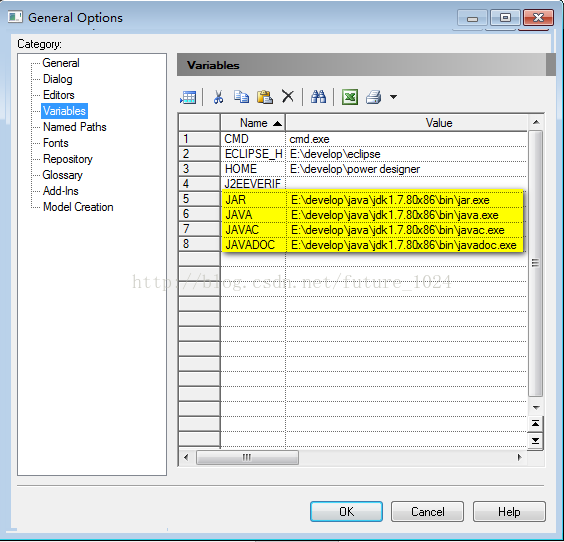Click the horizontal scrollbar thumb

pyautogui.click(x=247, y=457)
